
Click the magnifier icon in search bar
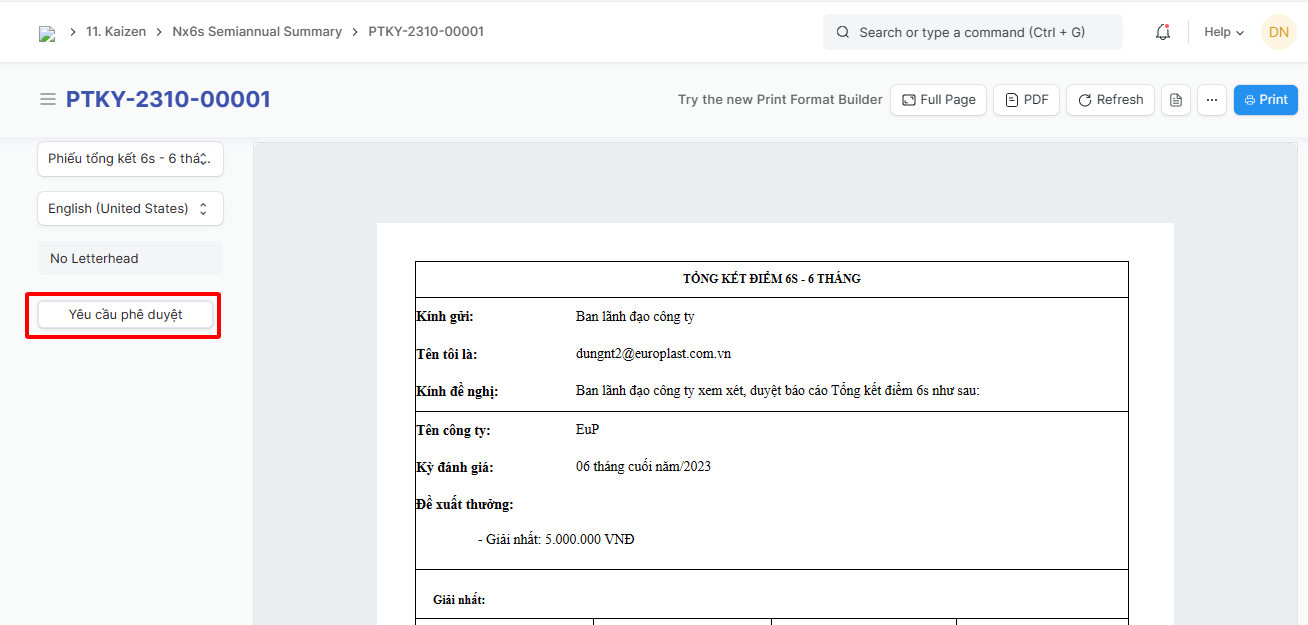[x=843, y=32]
